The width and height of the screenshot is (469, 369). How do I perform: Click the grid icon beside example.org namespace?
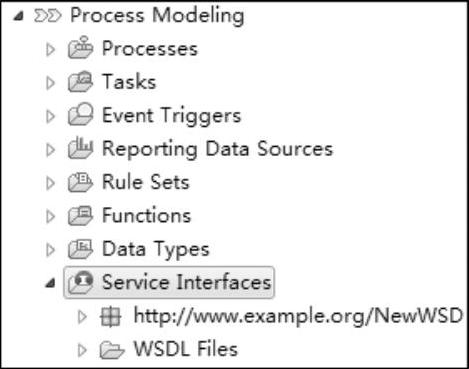[x=111, y=316]
